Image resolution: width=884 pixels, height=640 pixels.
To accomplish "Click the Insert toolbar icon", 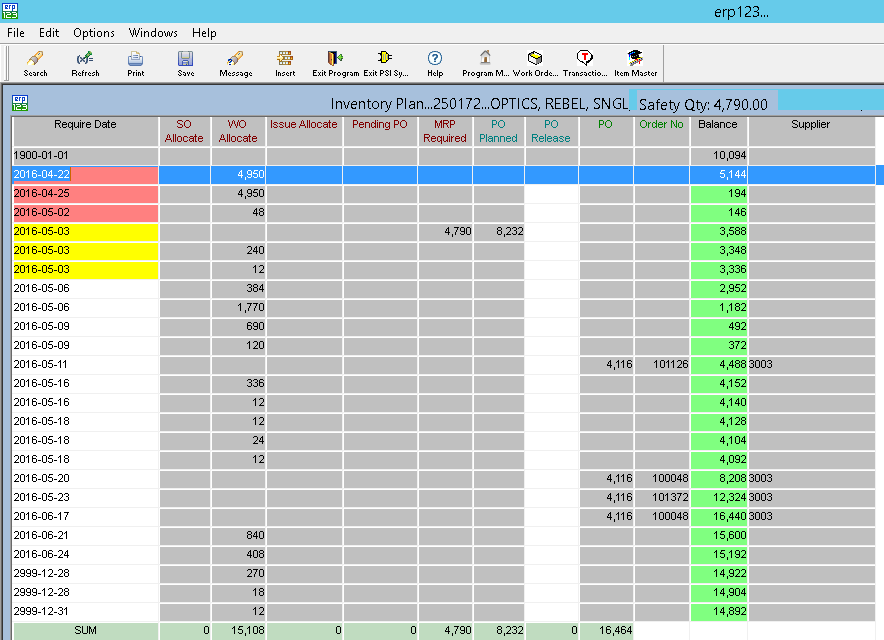I will click(284, 63).
